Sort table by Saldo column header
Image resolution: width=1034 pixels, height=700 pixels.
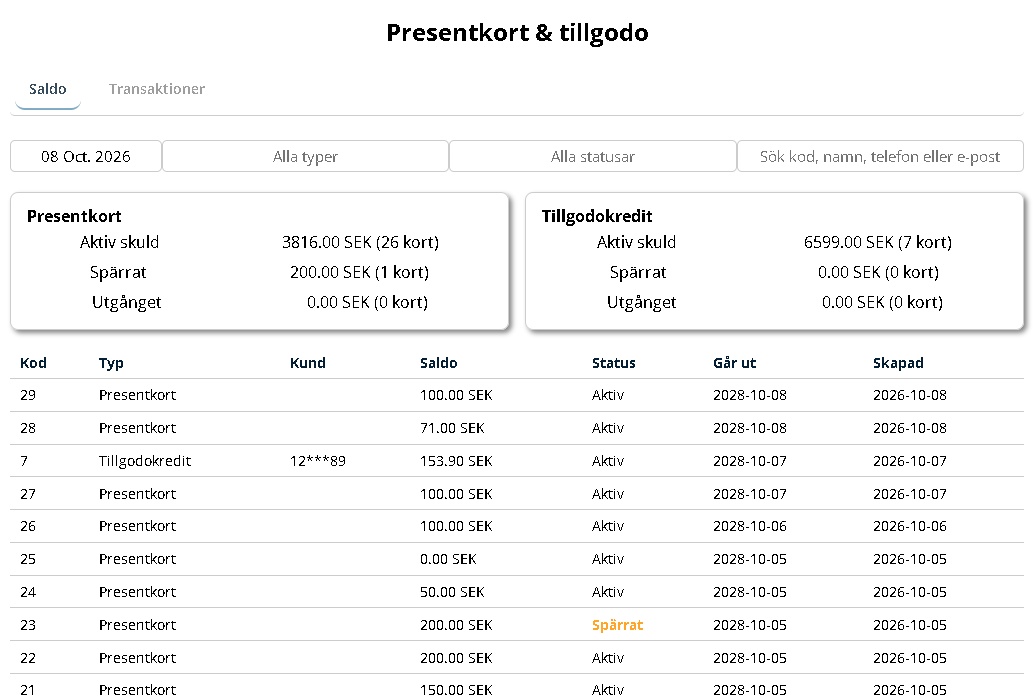pyautogui.click(x=439, y=363)
